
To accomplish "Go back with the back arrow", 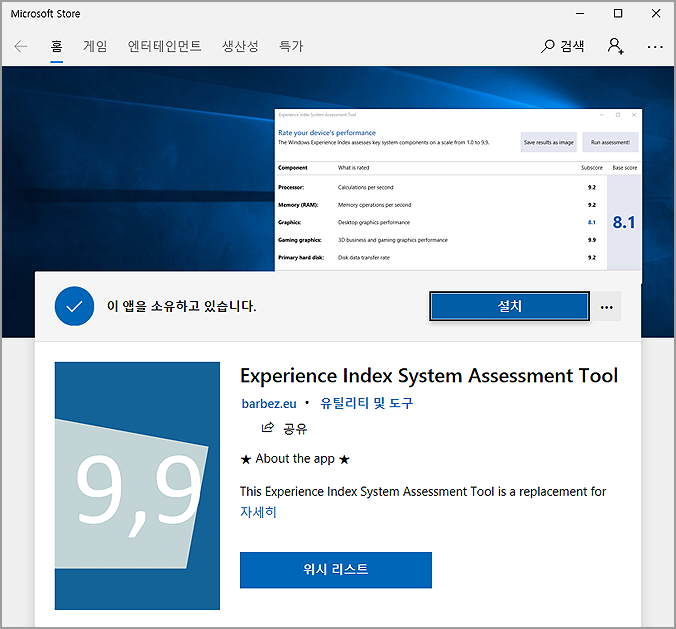I will (20, 46).
